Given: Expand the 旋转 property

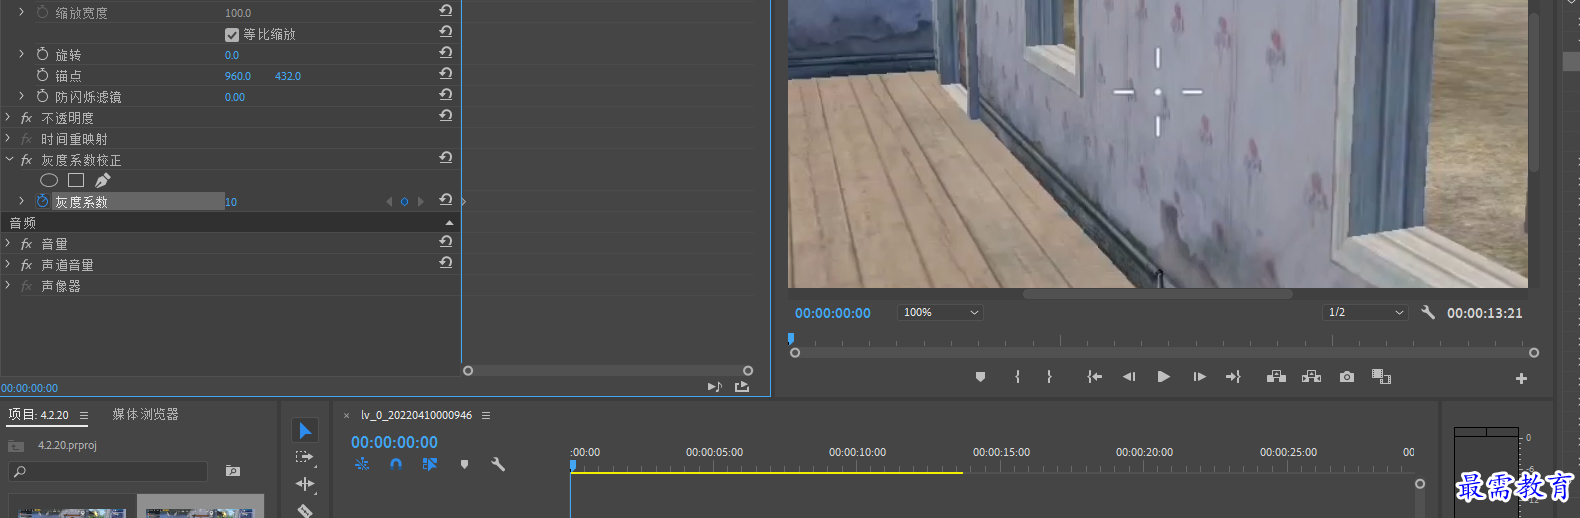Looking at the screenshot, I should pos(21,54).
